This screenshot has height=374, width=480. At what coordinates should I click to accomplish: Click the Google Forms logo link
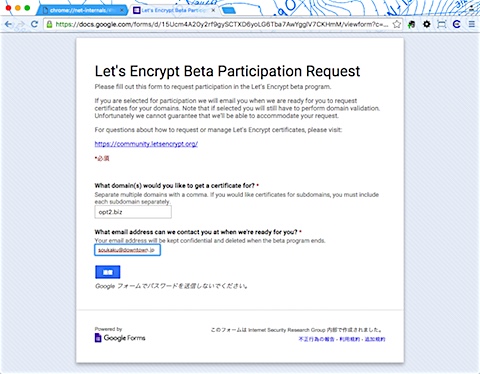120,338
